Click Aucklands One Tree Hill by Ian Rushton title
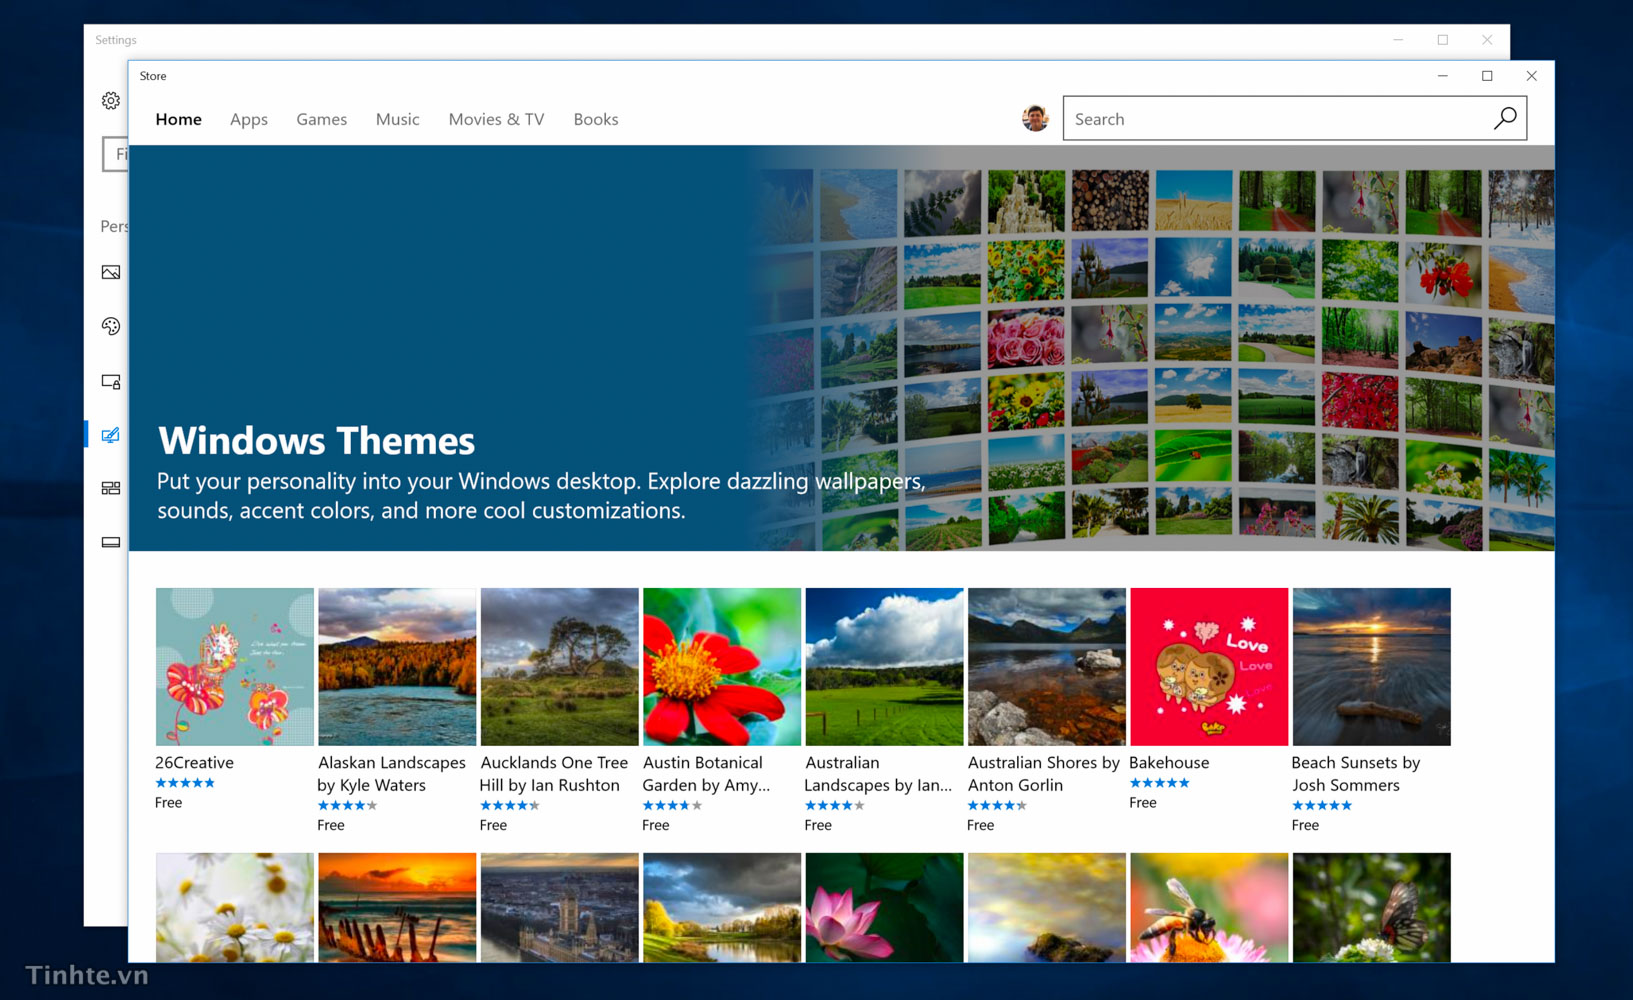This screenshot has height=1000, width=1633. point(553,774)
